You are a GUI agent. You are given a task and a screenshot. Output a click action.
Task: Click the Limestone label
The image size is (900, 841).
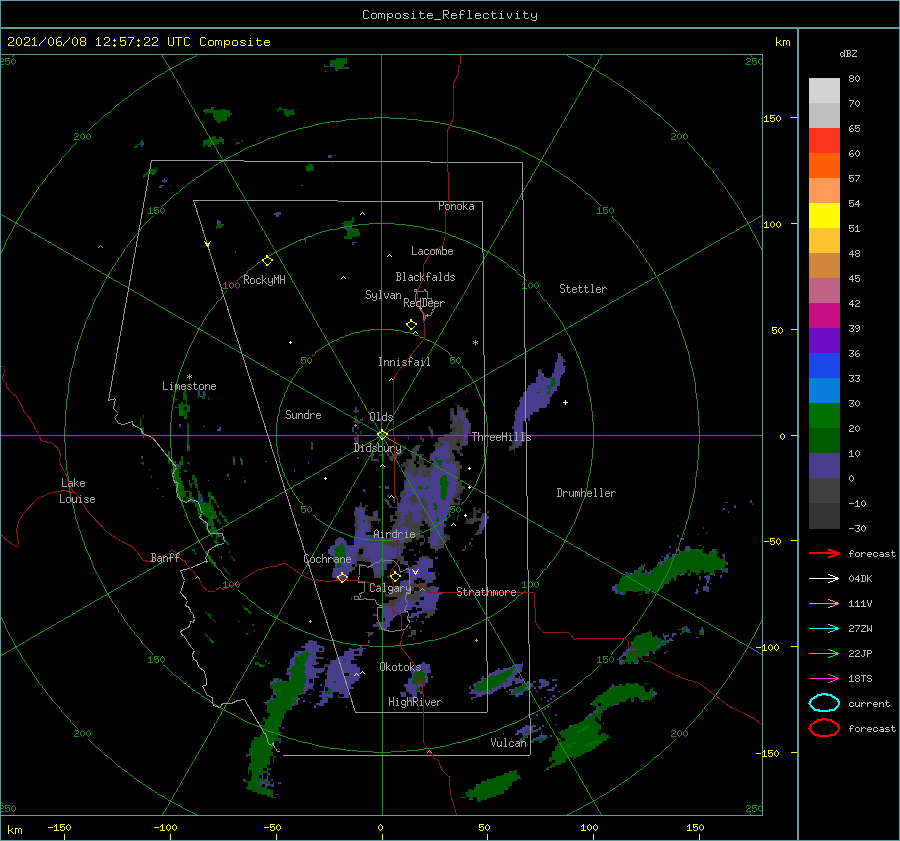pos(189,386)
